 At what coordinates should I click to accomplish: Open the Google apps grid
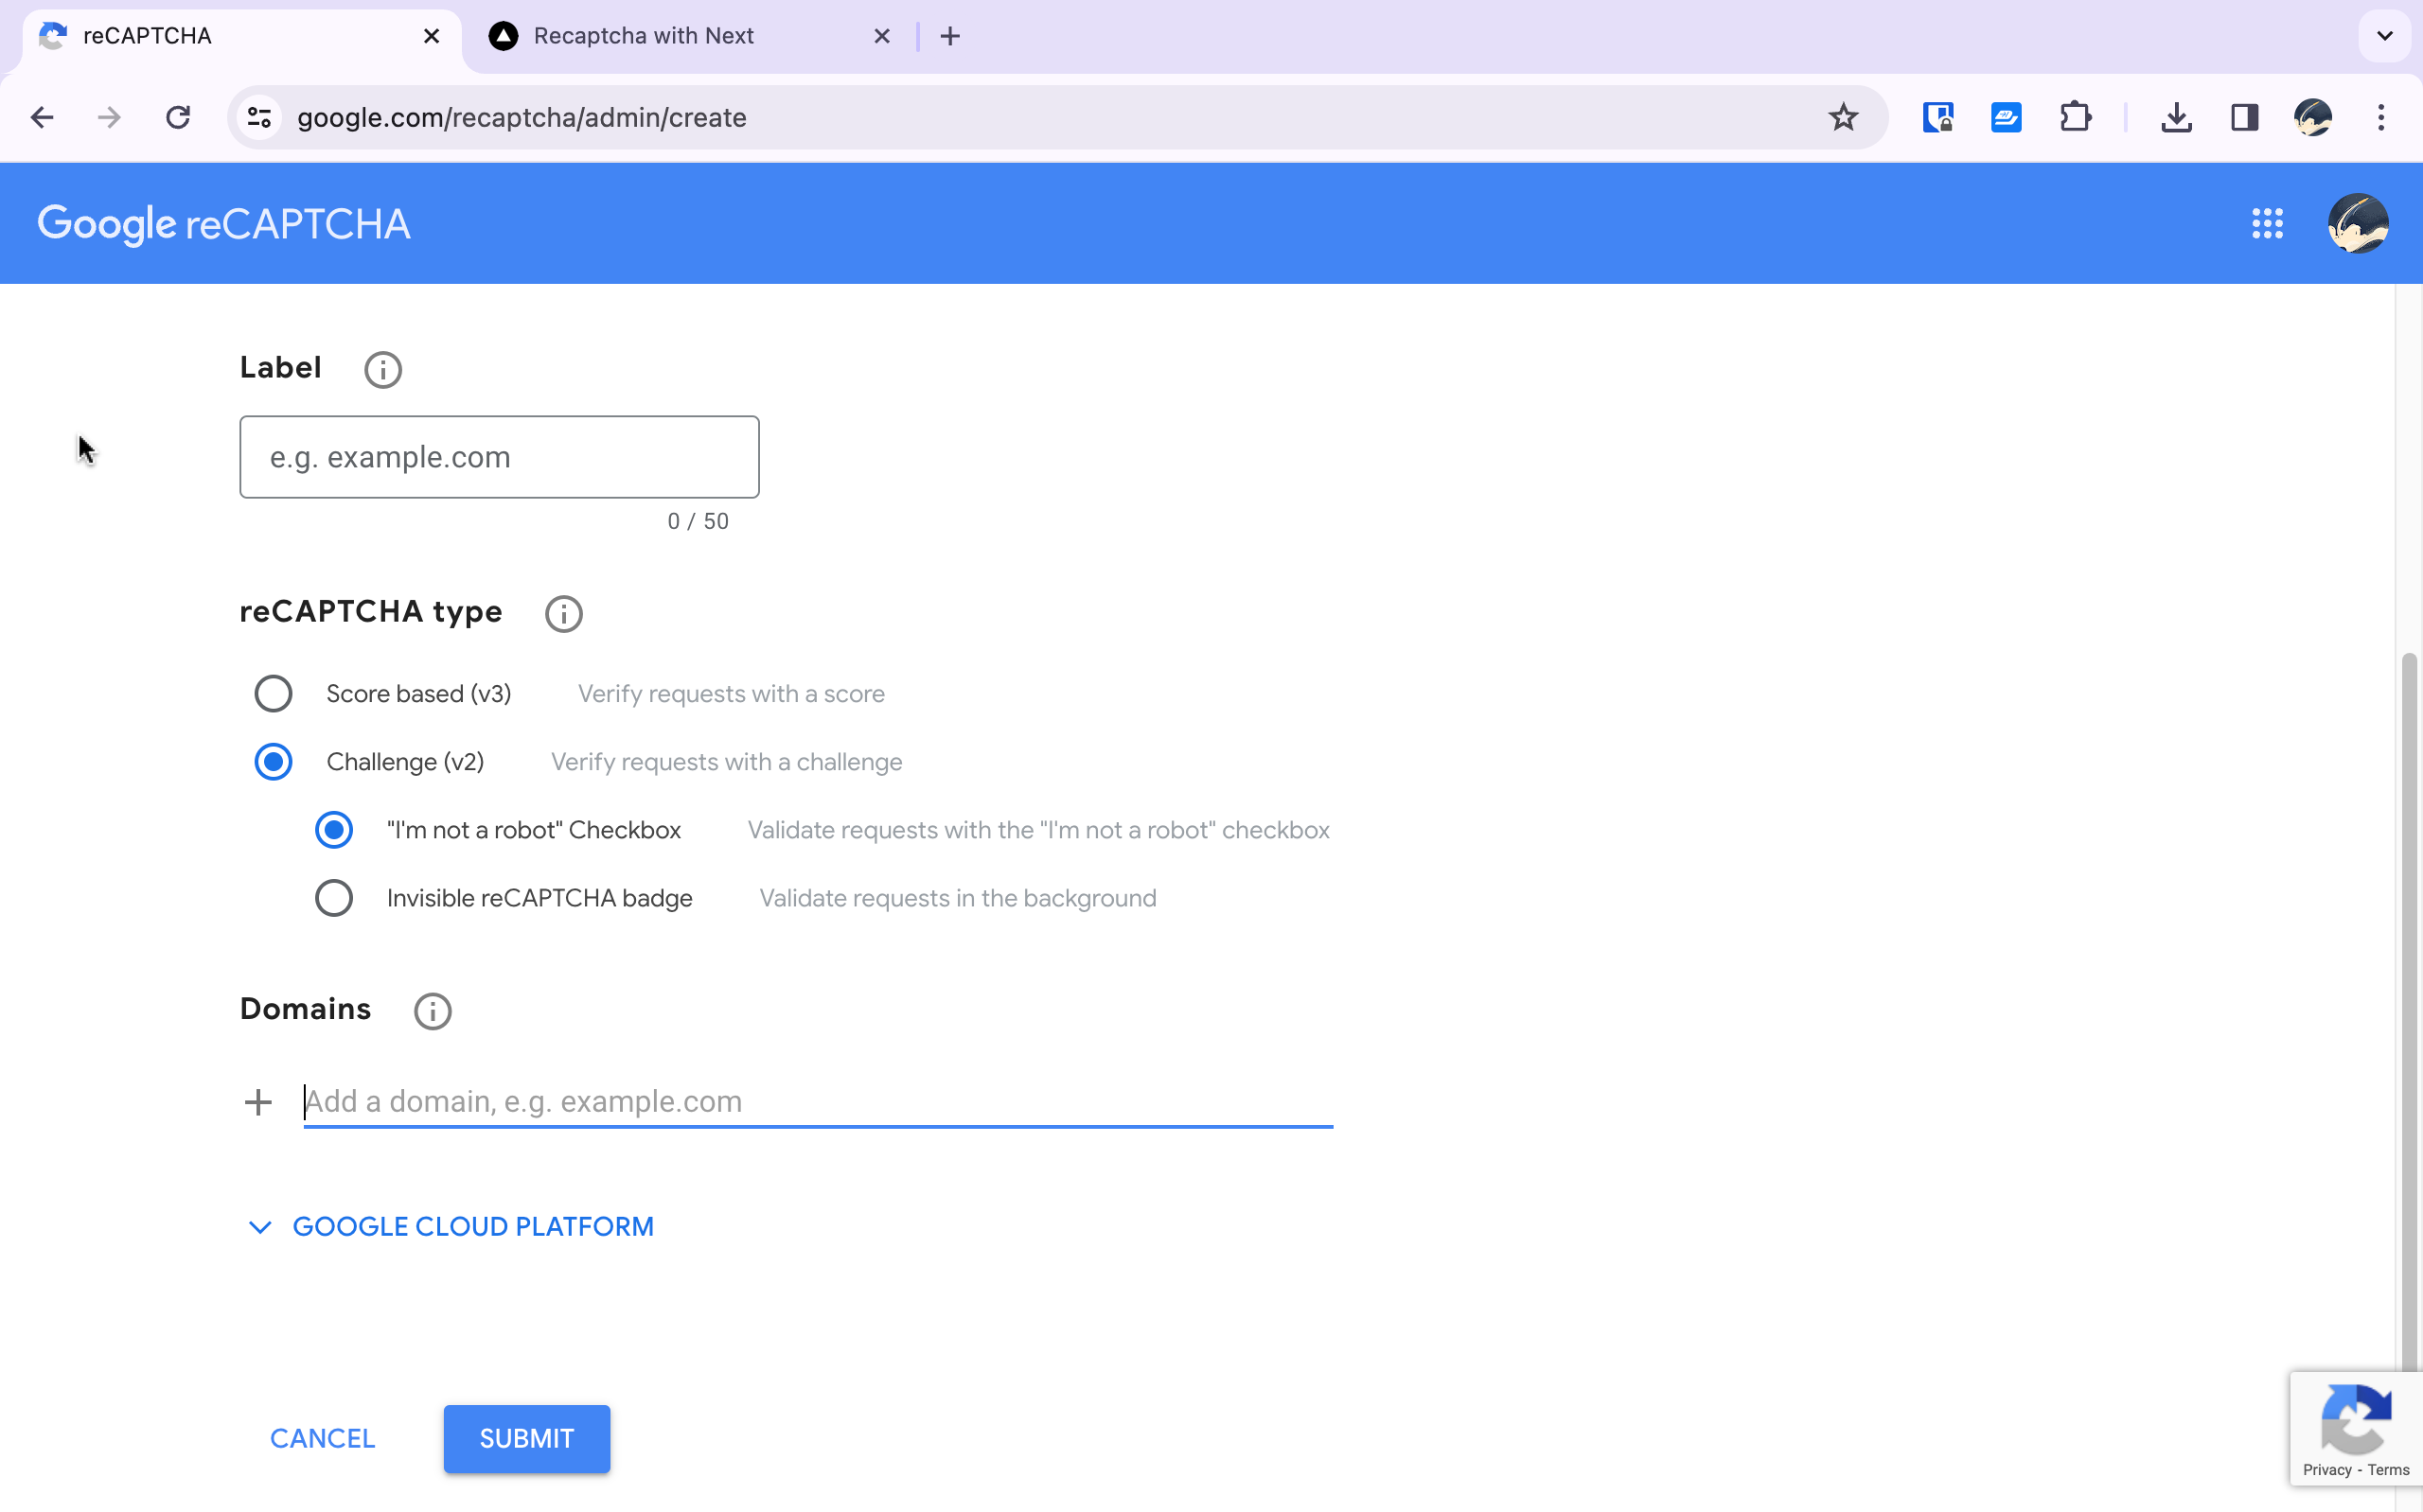click(2267, 224)
